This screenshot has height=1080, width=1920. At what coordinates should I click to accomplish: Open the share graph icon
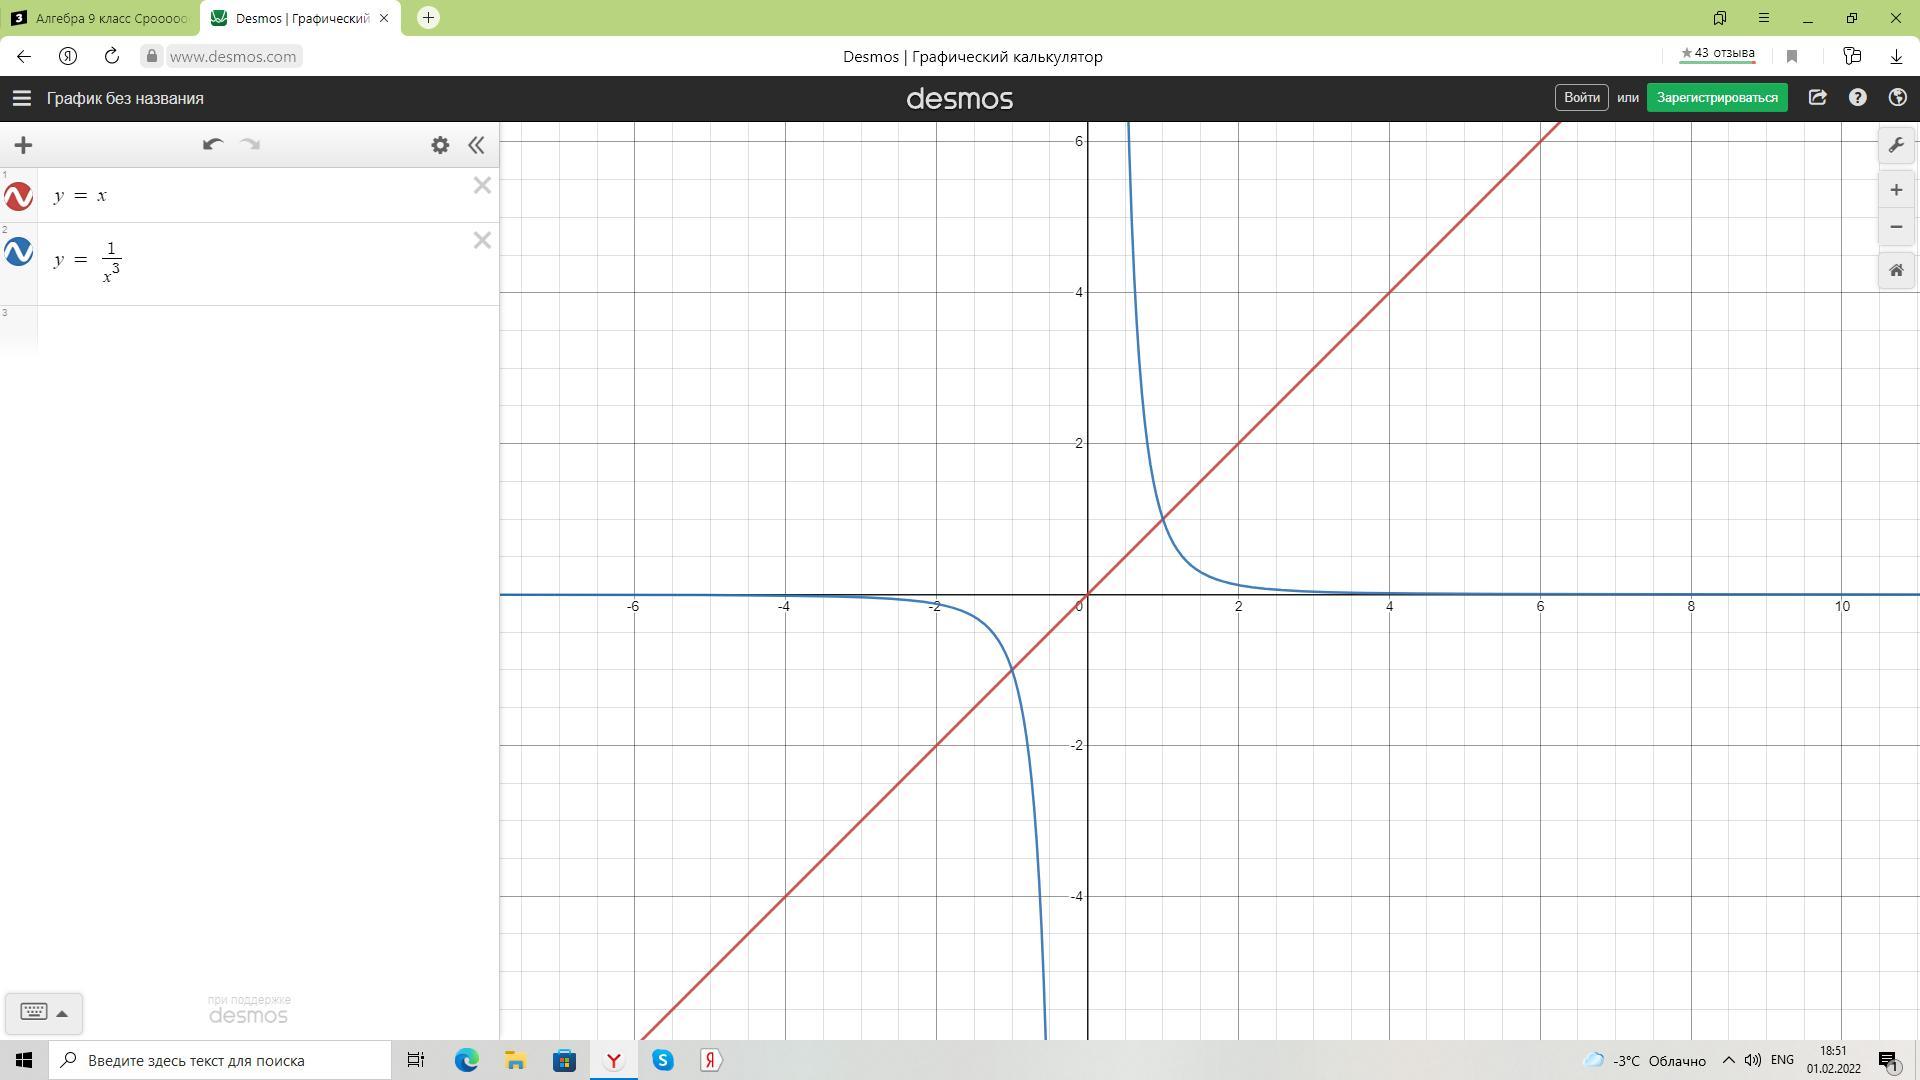pyautogui.click(x=1817, y=98)
